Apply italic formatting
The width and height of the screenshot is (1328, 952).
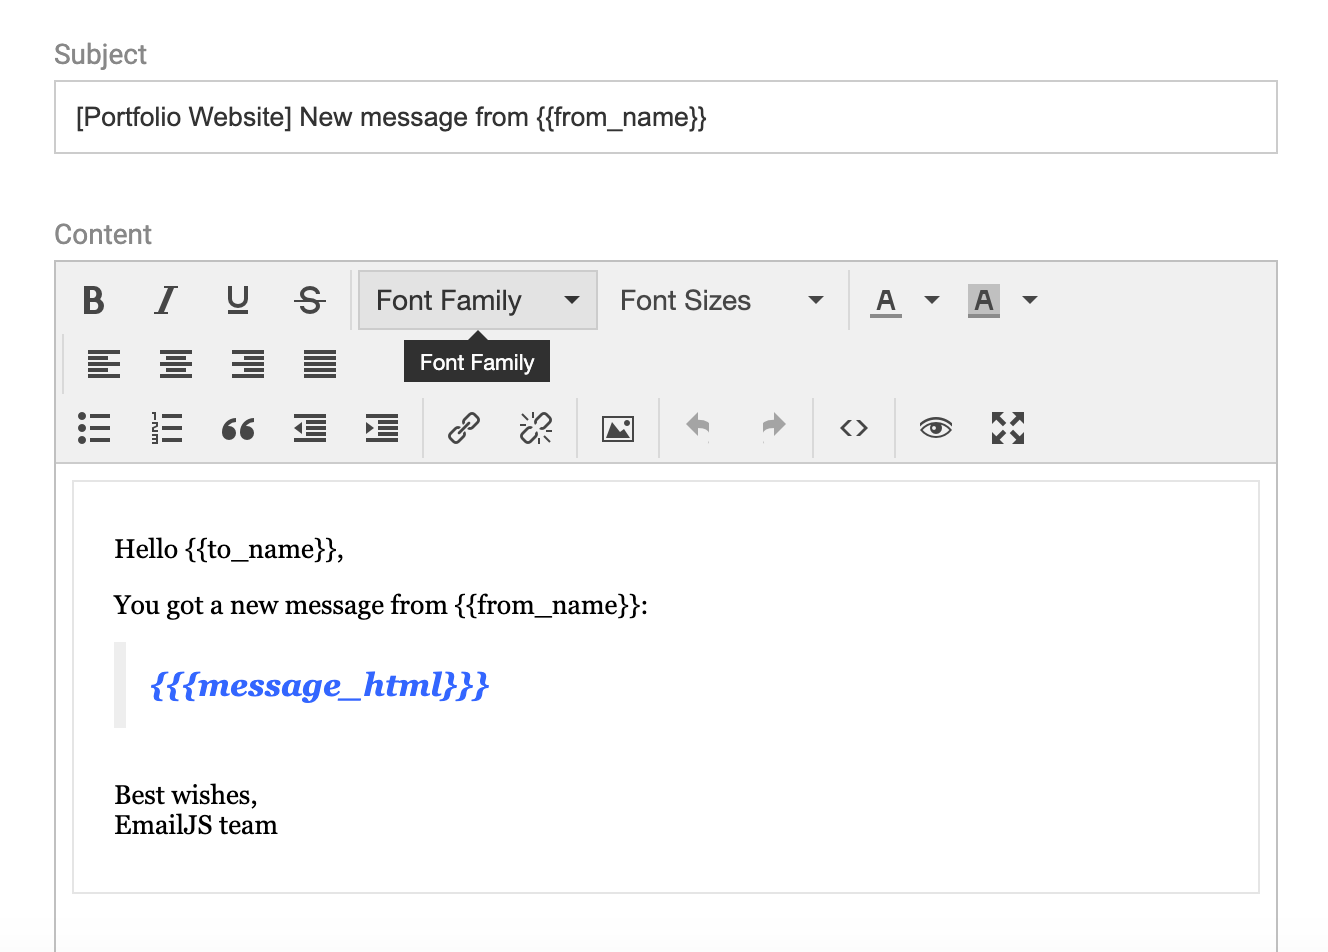click(x=166, y=300)
